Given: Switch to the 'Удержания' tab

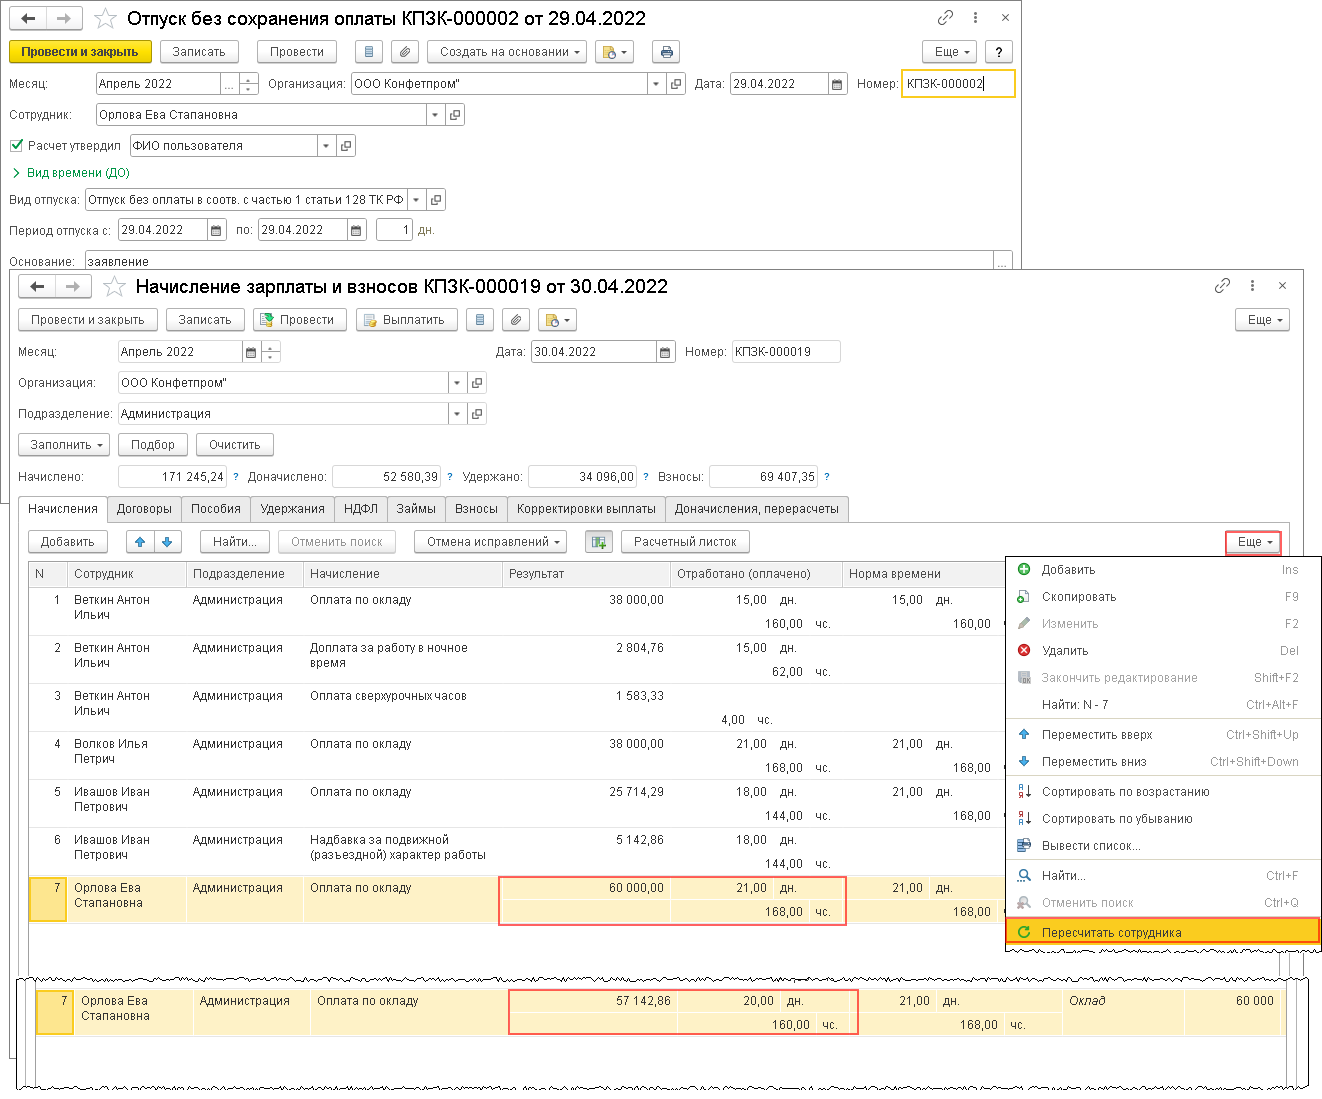Looking at the screenshot, I should tap(292, 509).
